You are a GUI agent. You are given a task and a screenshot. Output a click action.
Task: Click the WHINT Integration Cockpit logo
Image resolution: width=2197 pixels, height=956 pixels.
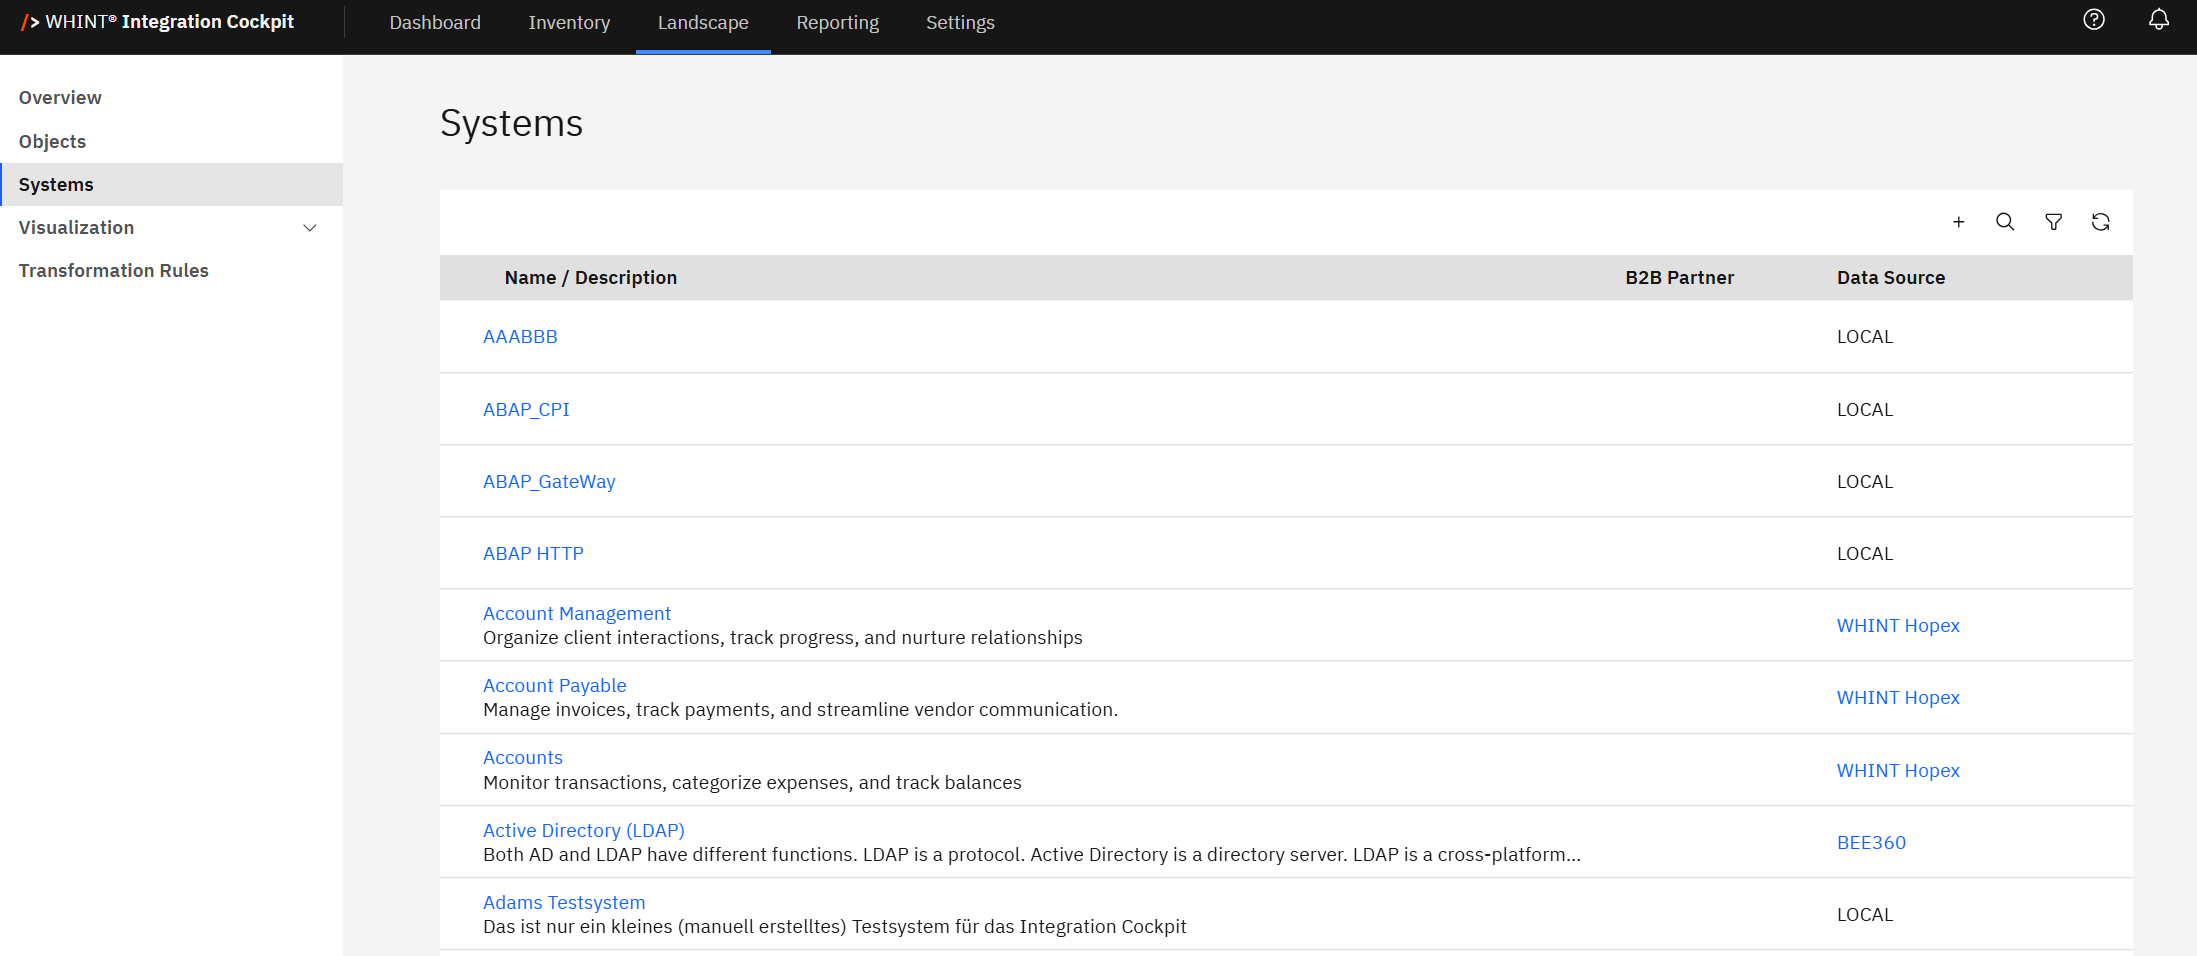pos(158,22)
